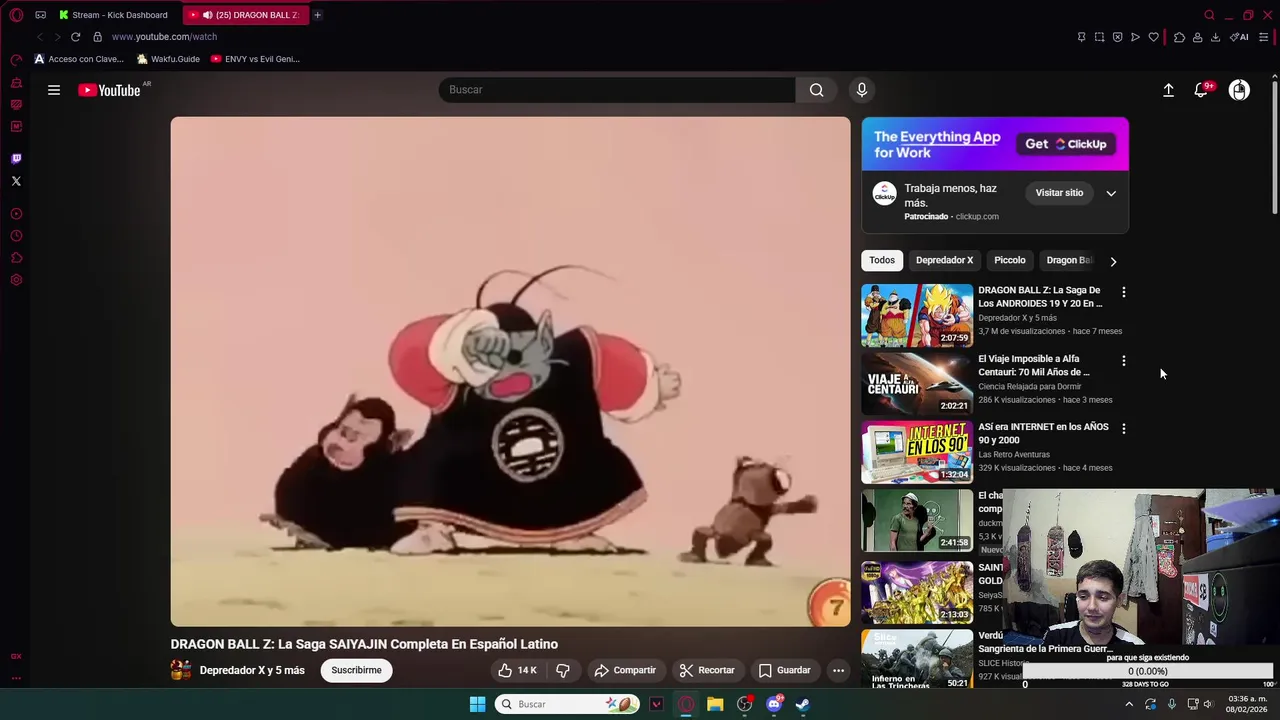Select the Todos filter chip
Screen dimensions: 1280x720
(882, 260)
